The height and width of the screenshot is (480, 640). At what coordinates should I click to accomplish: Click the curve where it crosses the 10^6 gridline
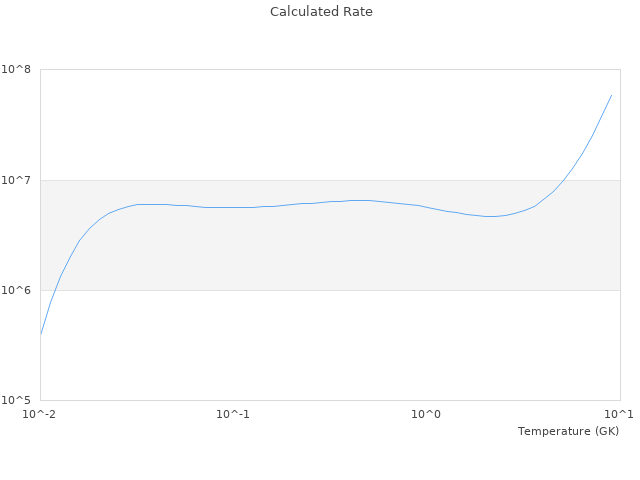tap(55, 290)
